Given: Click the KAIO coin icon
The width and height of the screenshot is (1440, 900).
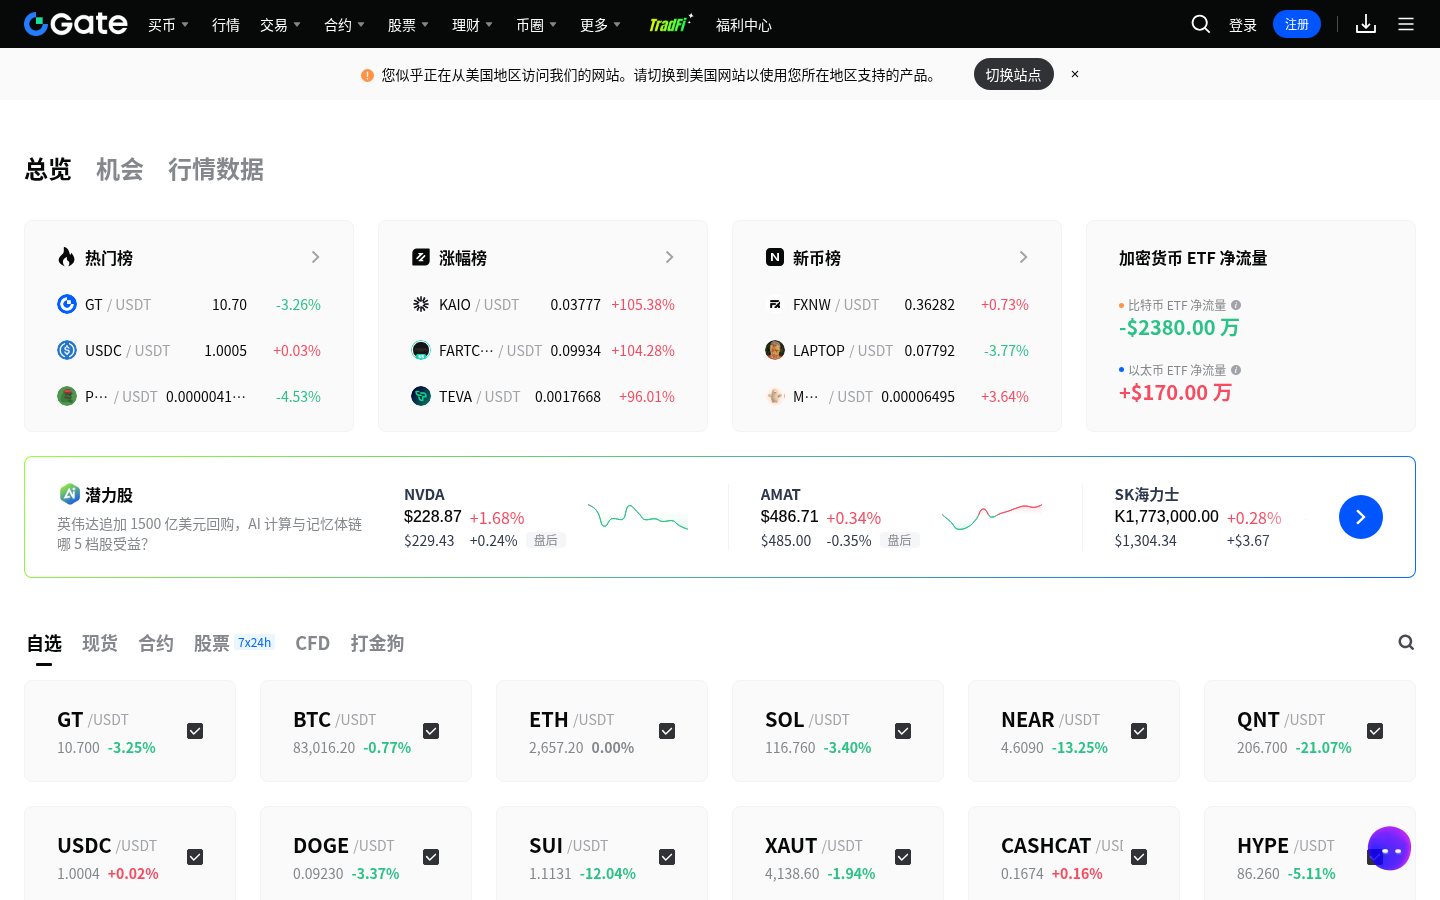Looking at the screenshot, I should pyautogui.click(x=421, y=304).
